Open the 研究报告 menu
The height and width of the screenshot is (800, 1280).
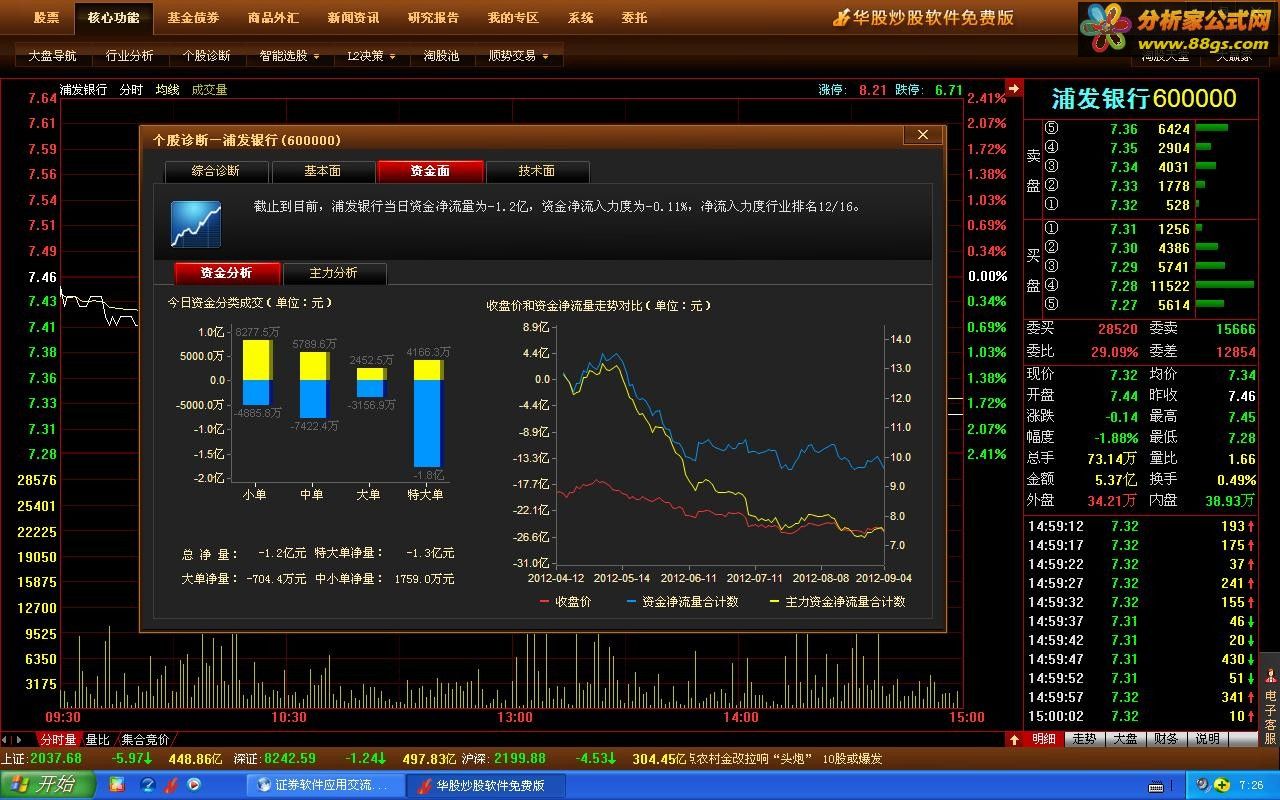click(x=433, y=18)
